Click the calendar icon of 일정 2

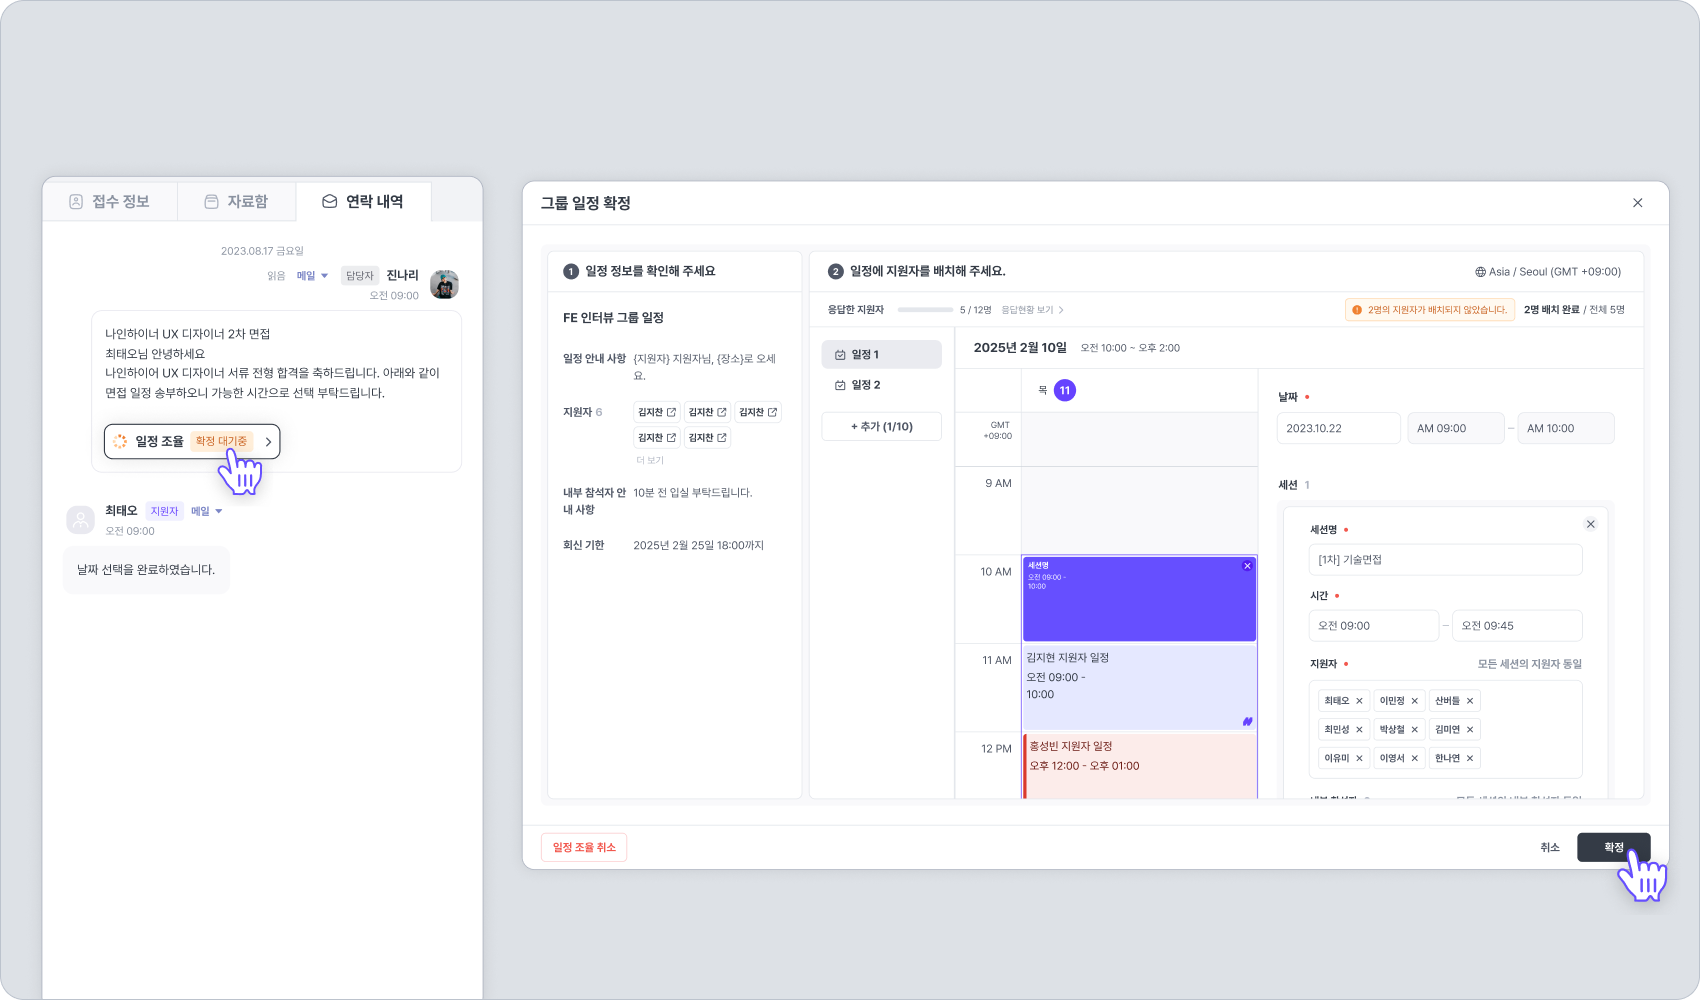(840, 385)
